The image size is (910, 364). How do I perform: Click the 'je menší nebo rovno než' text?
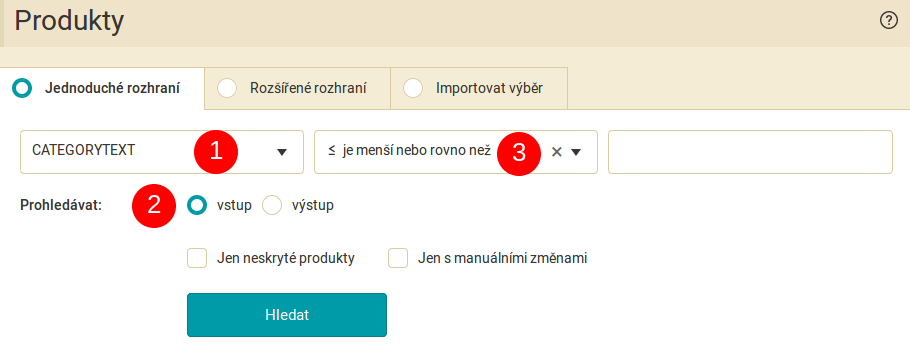click(417, 151)
